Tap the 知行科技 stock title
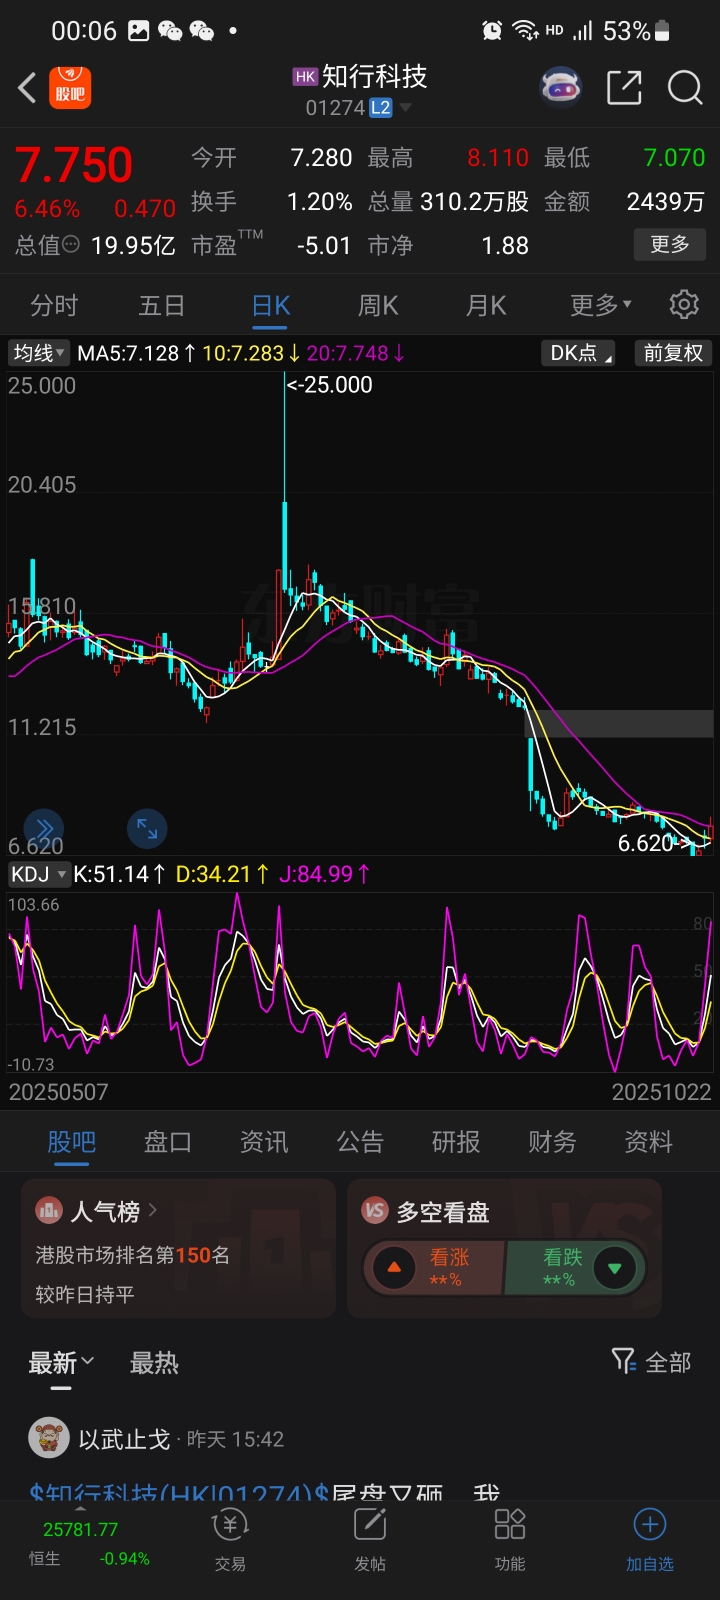720x1600 pixels. click(375, 76)
